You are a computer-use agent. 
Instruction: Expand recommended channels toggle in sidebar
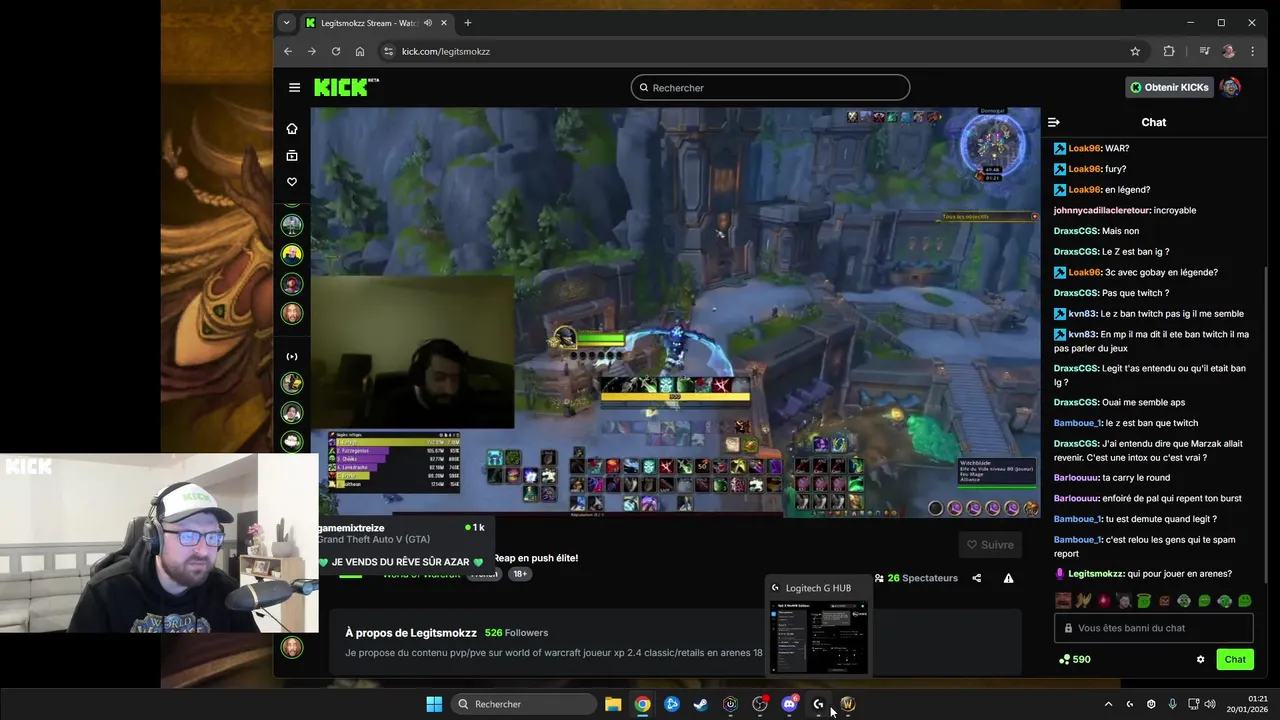(x=292, y=356)
